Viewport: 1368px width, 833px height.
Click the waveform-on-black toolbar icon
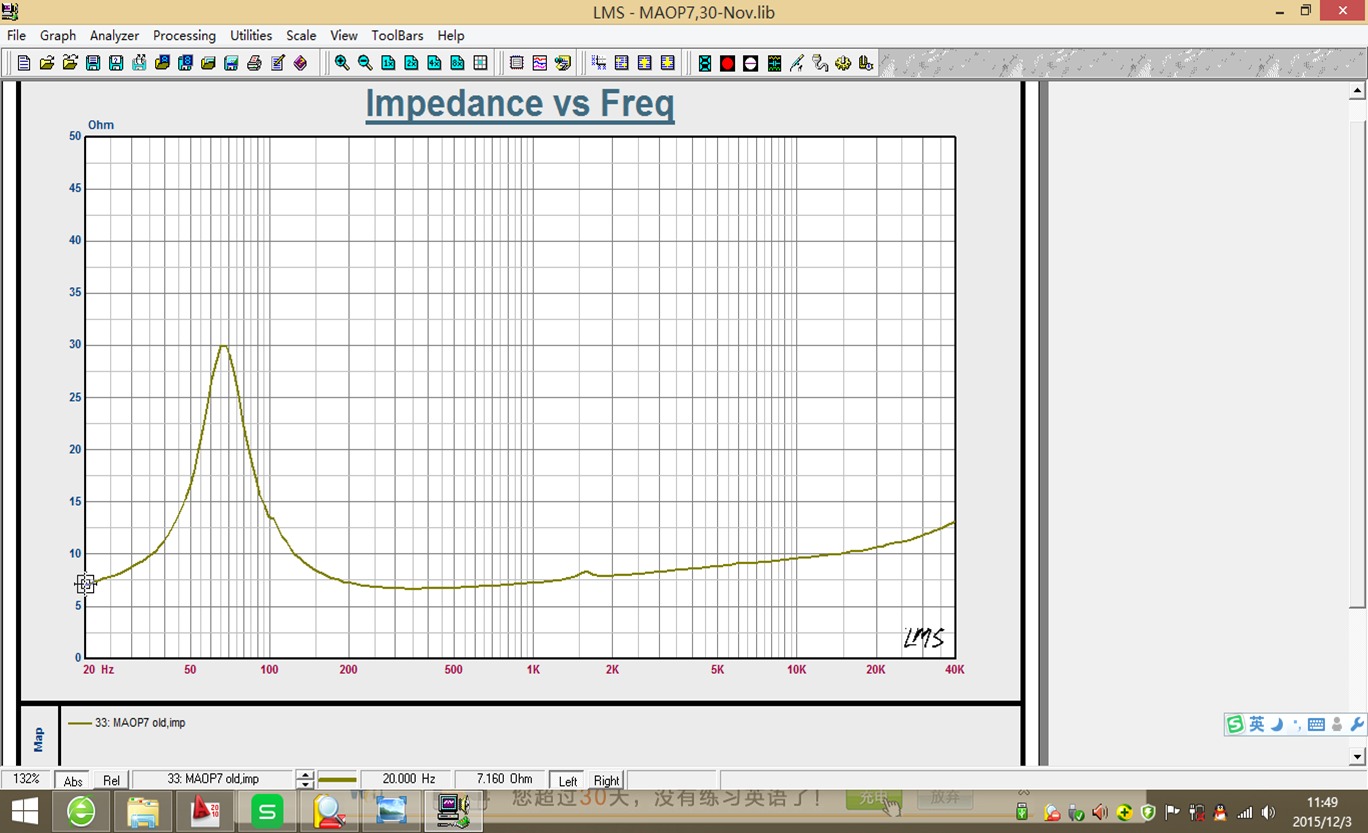(x=774, y=63)
